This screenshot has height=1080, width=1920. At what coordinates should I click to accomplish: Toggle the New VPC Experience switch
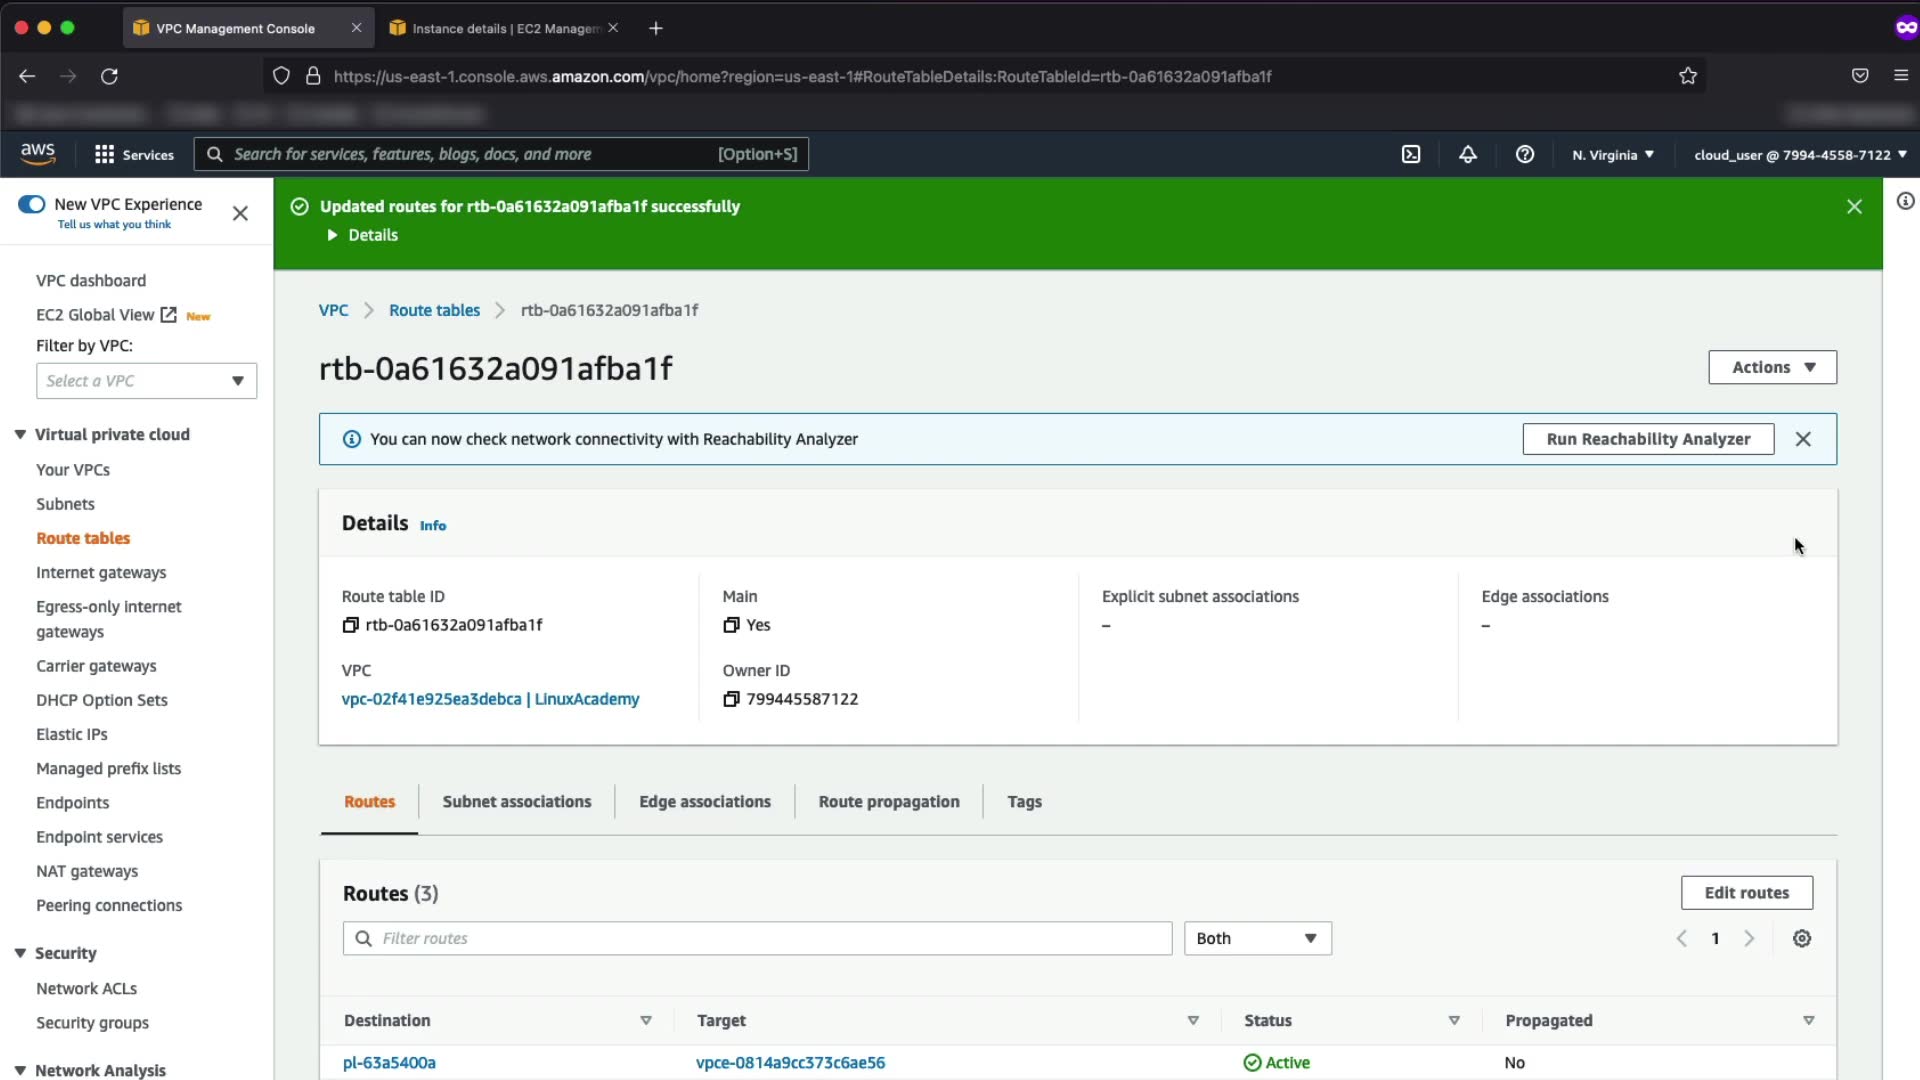click(32, 204)
